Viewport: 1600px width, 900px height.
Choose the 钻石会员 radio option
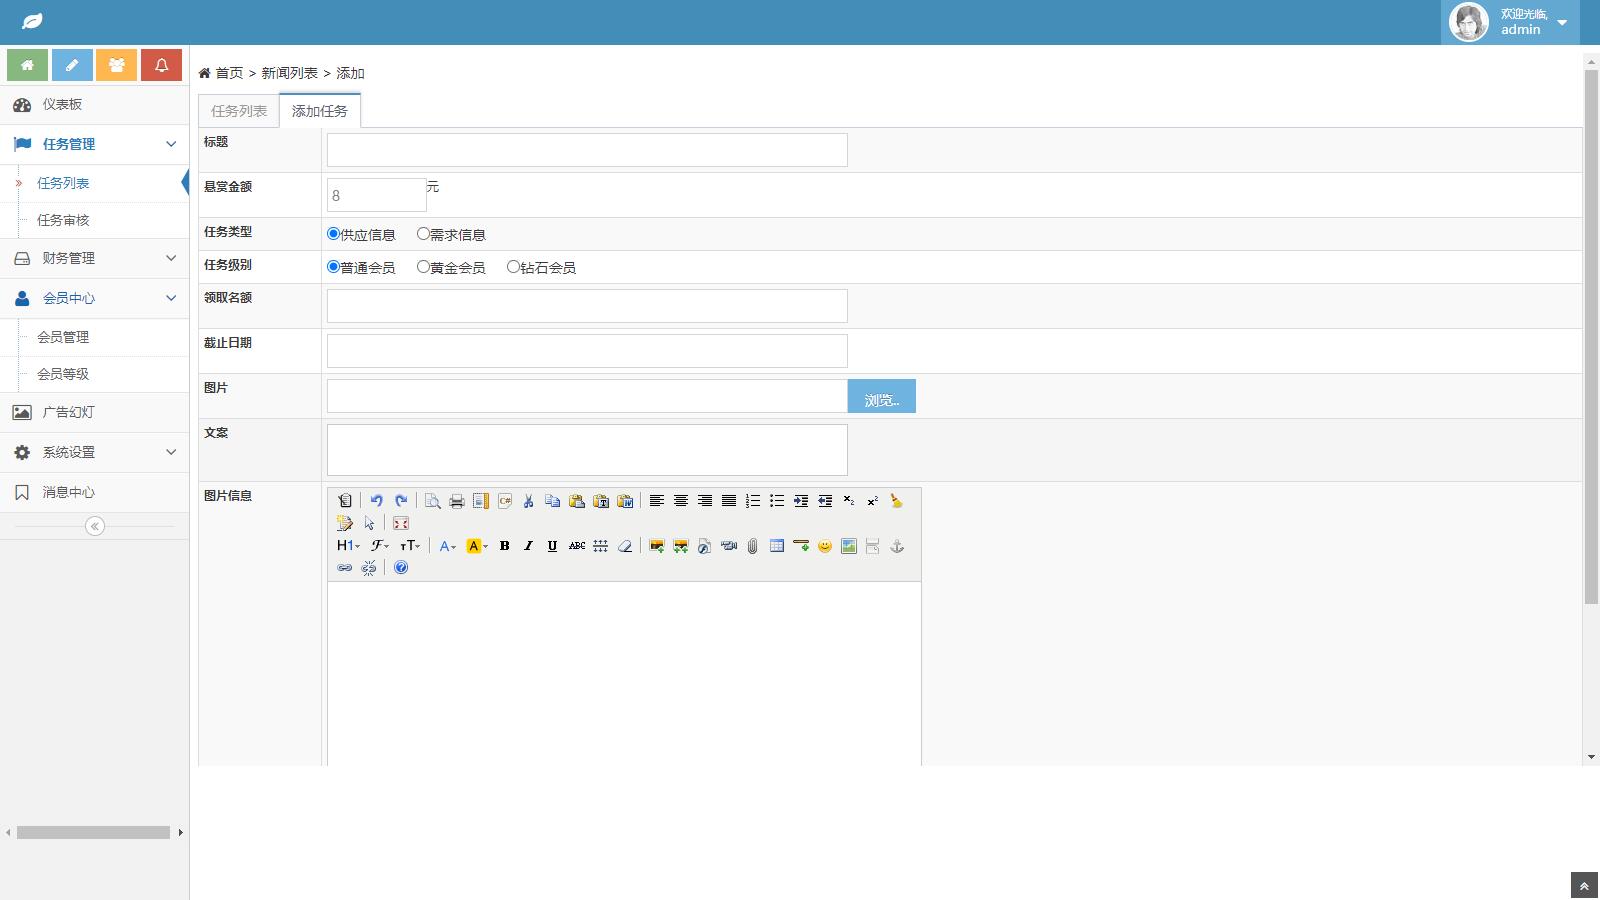513,267
